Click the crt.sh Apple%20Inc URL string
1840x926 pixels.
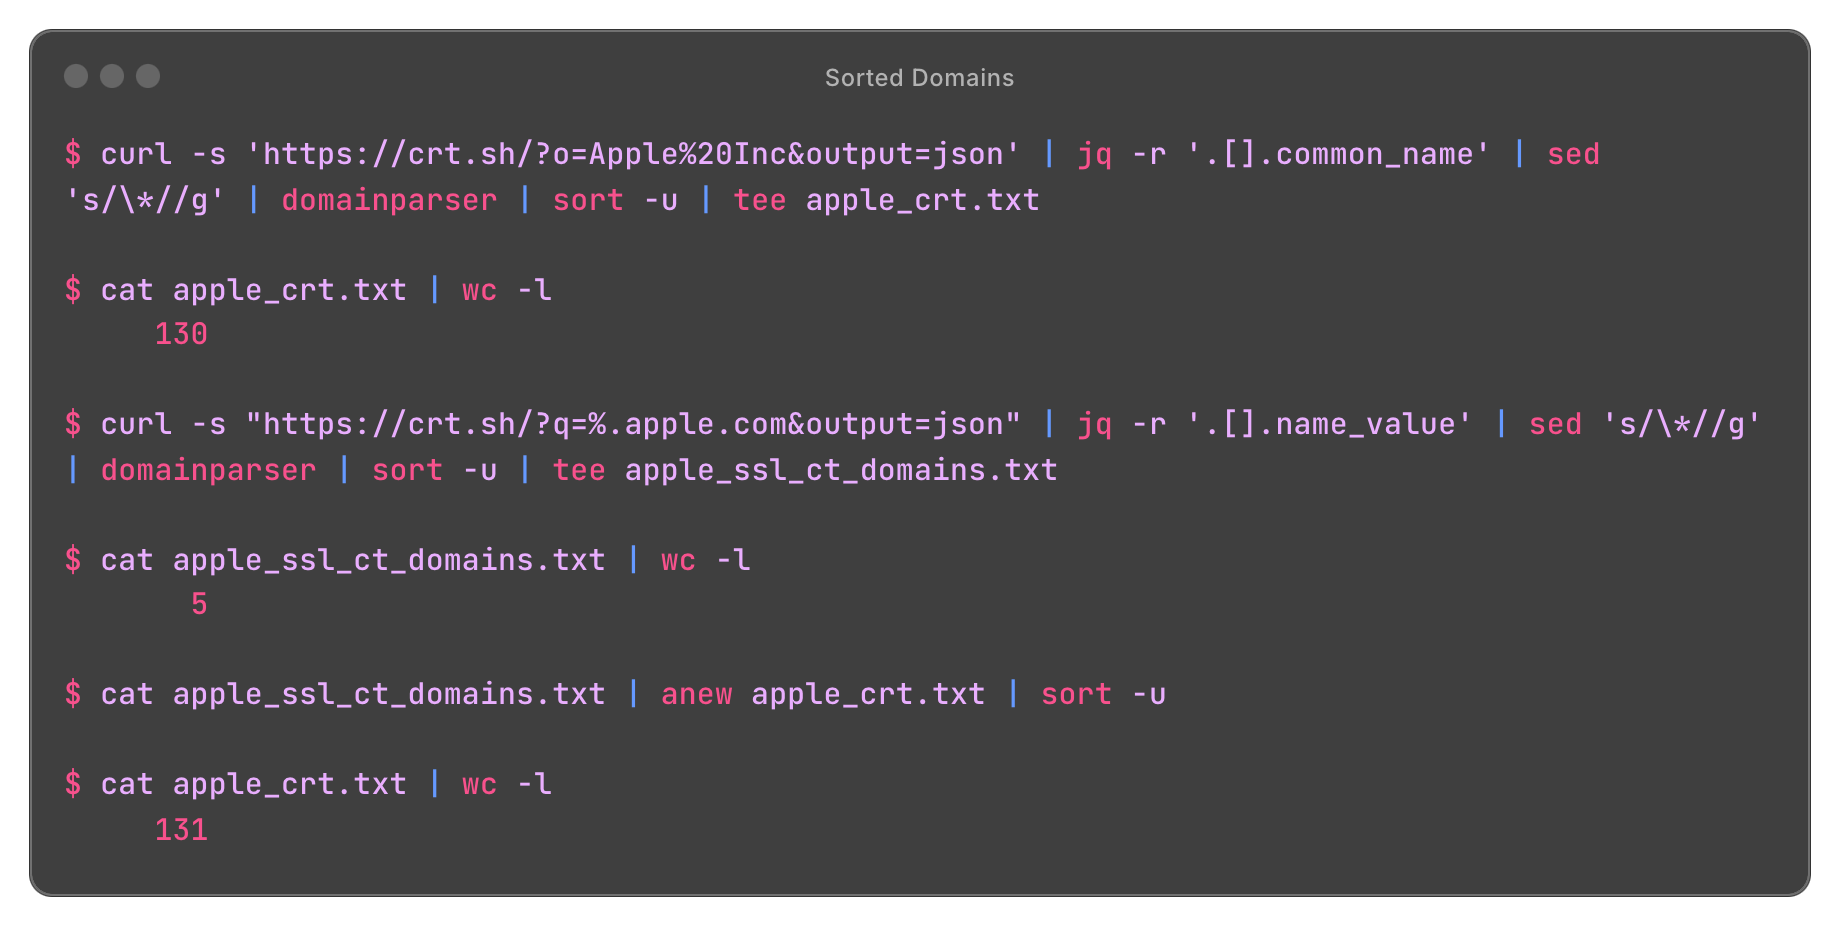pos(633,154)
